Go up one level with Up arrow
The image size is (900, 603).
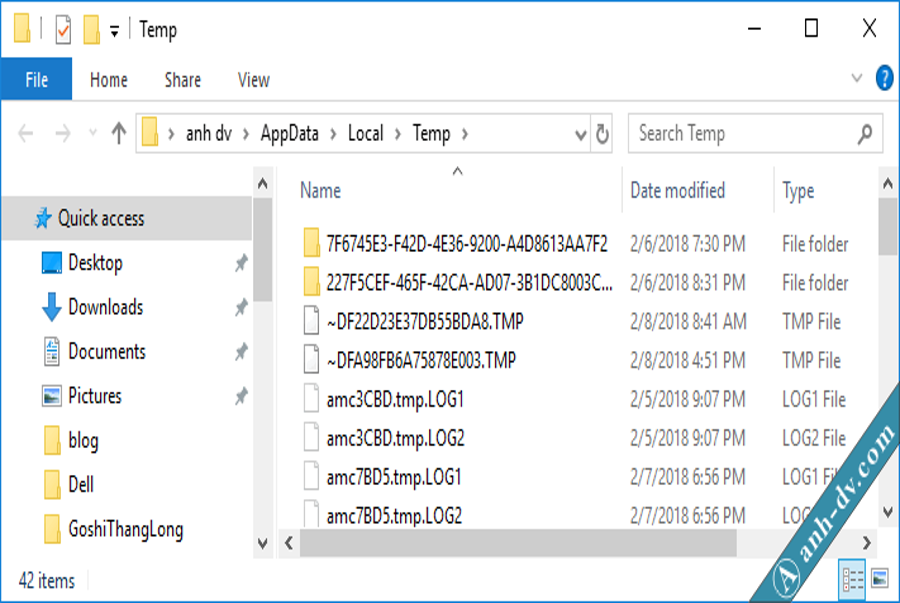tap(119, 133)
